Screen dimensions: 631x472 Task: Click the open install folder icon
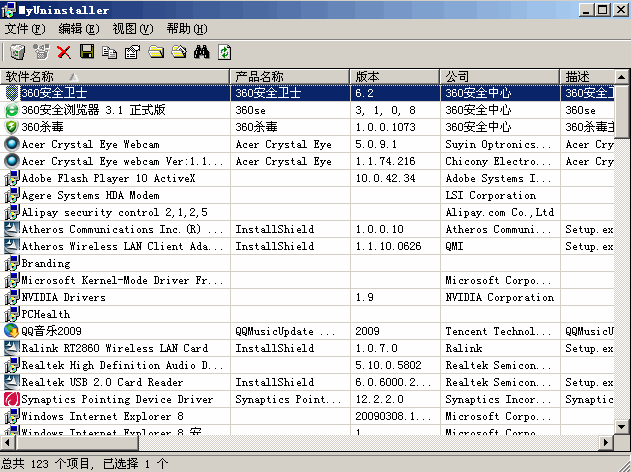pyautogui.click(x=156, y=52)
